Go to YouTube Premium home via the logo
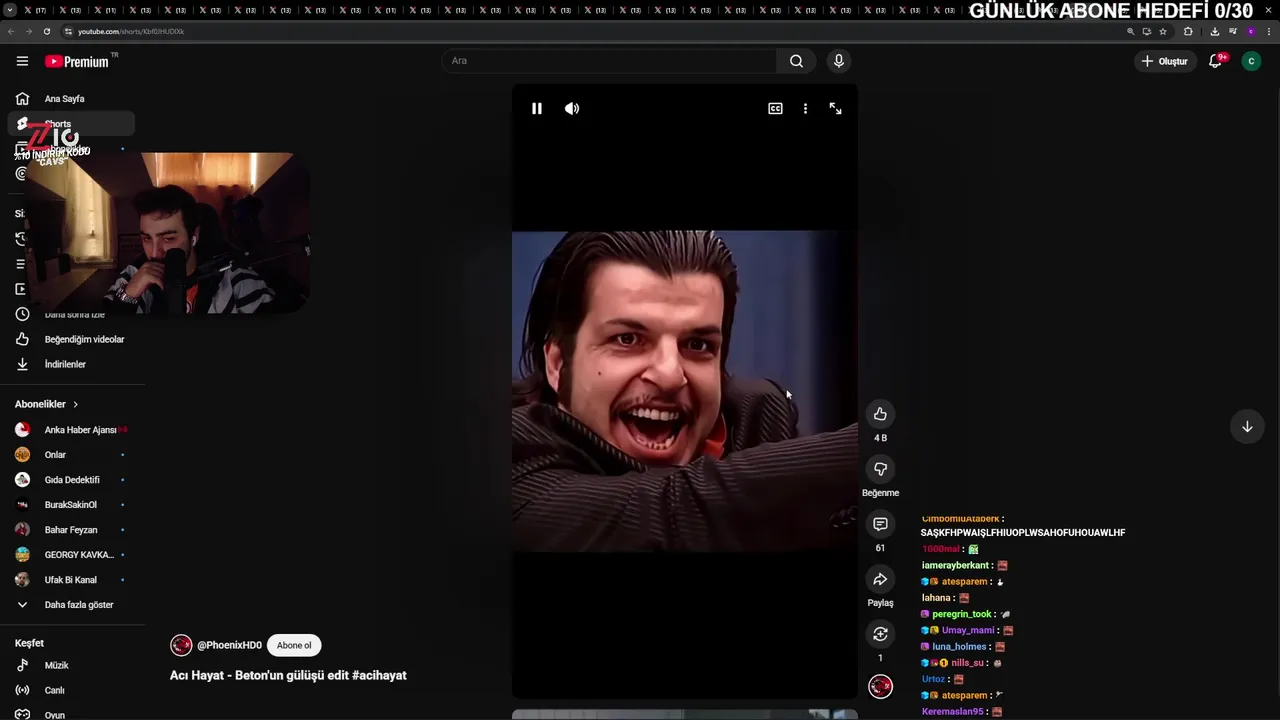The width and height of the screenshot is (1280, 720). [77, 61]
